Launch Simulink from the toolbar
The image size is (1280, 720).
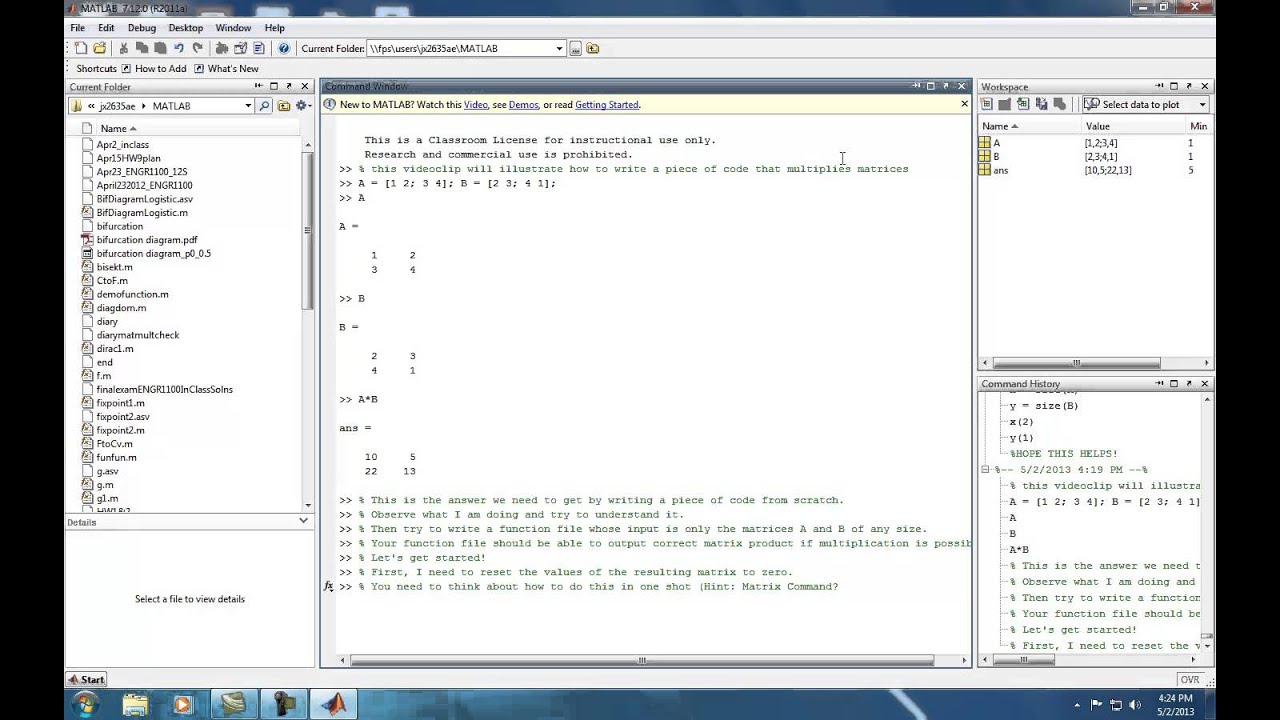(222, 48)
